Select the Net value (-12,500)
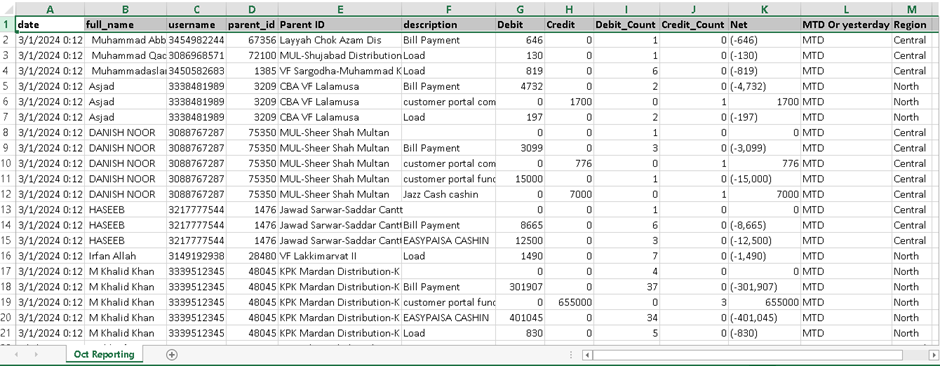Viewport: 940px width, 366px height. pyautogui.click(x=764, y=240)
